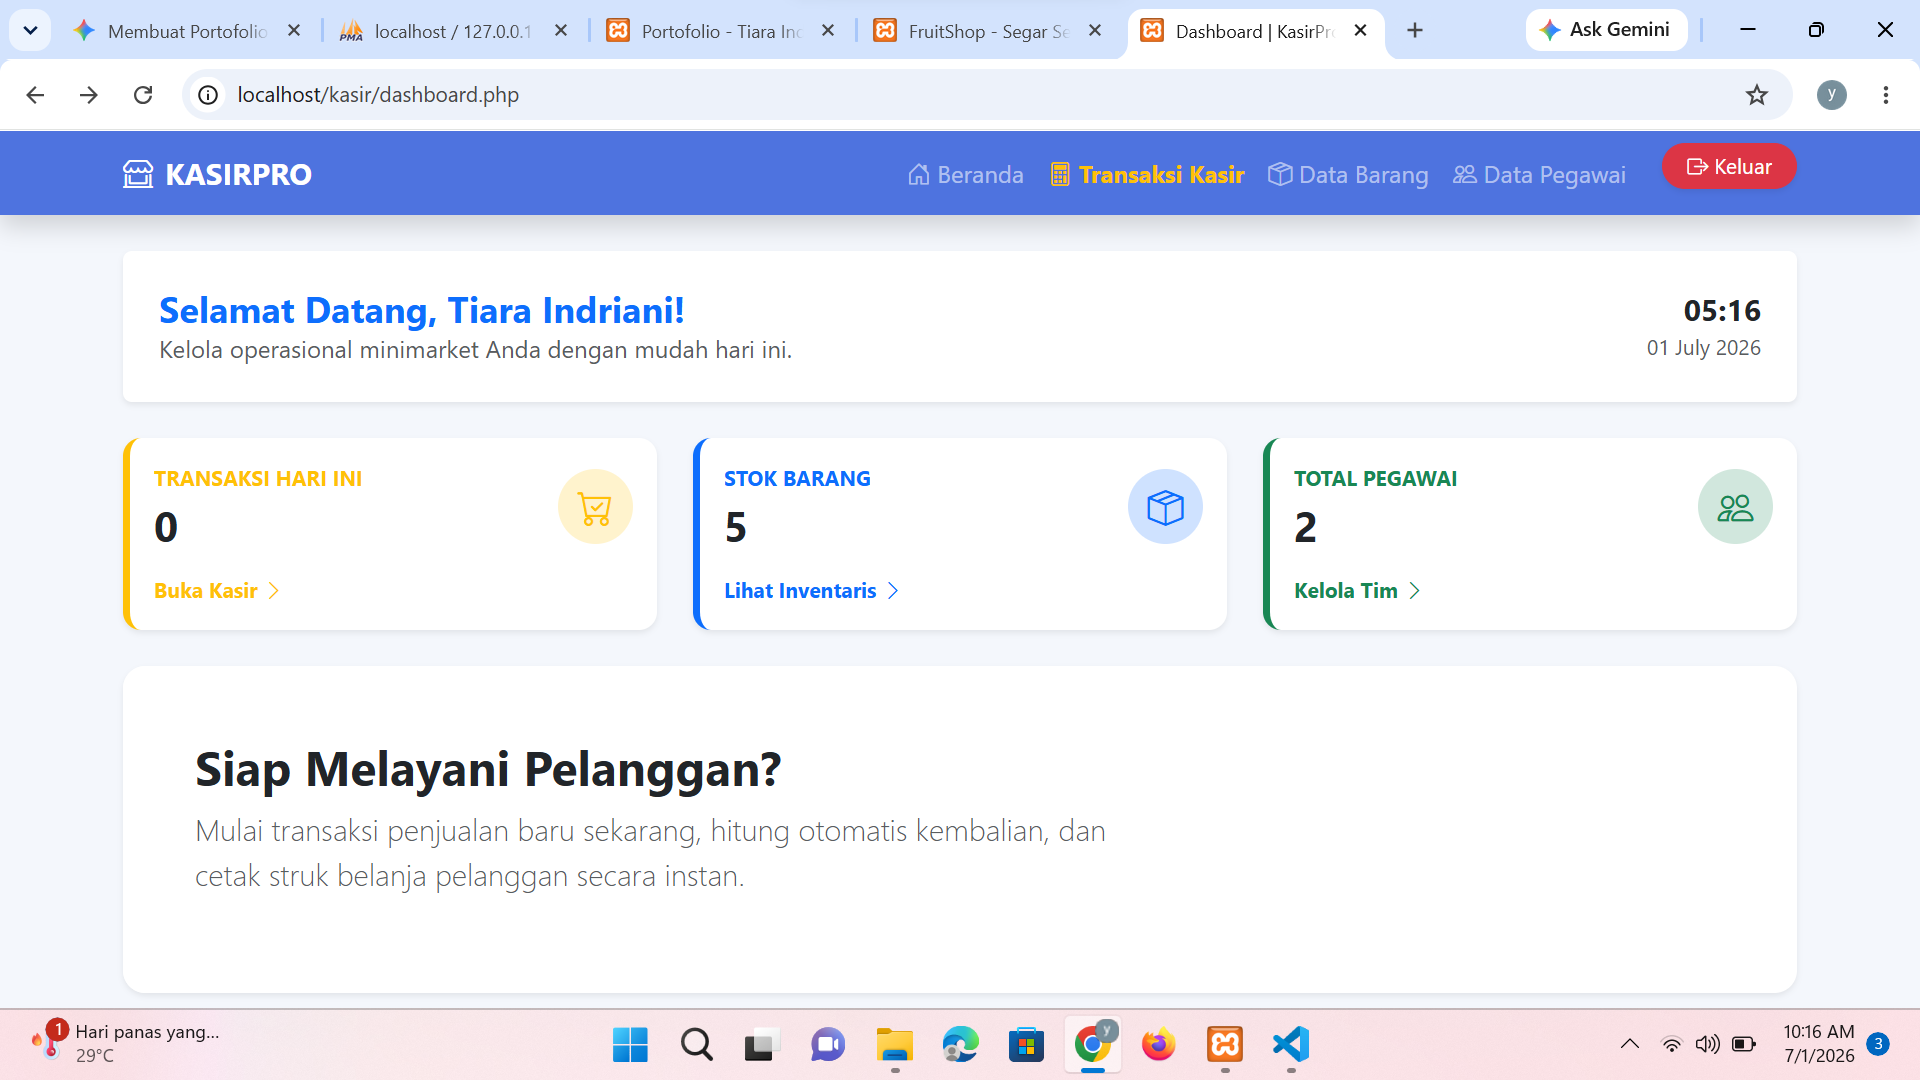Viewport: 1920px width, 1080px height.
Task: Go forward with the browser forward arrow
Action: coord(89,95)
